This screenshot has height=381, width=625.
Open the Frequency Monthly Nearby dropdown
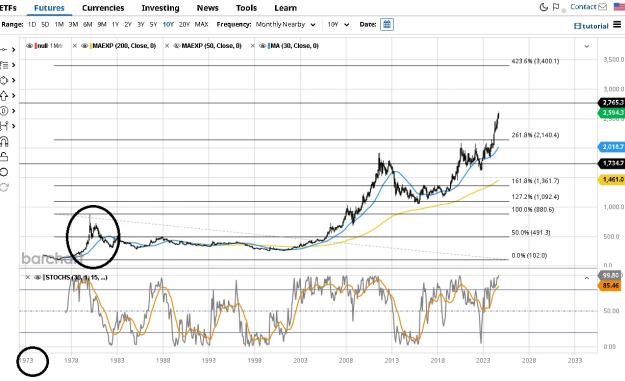(x=285, y=24)
